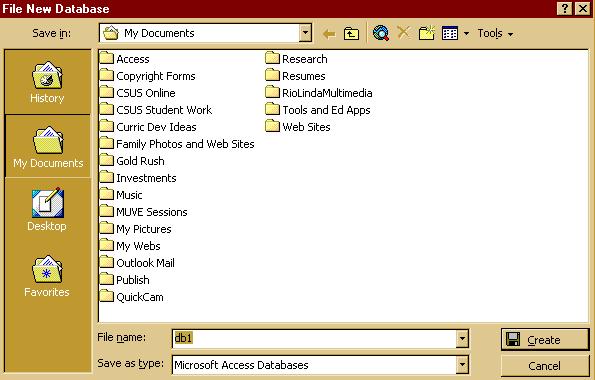The width and height of the screenshot is (595, 380).
Task: Select Family Photos and Web Sites folder
Action: tap(177, 144)
